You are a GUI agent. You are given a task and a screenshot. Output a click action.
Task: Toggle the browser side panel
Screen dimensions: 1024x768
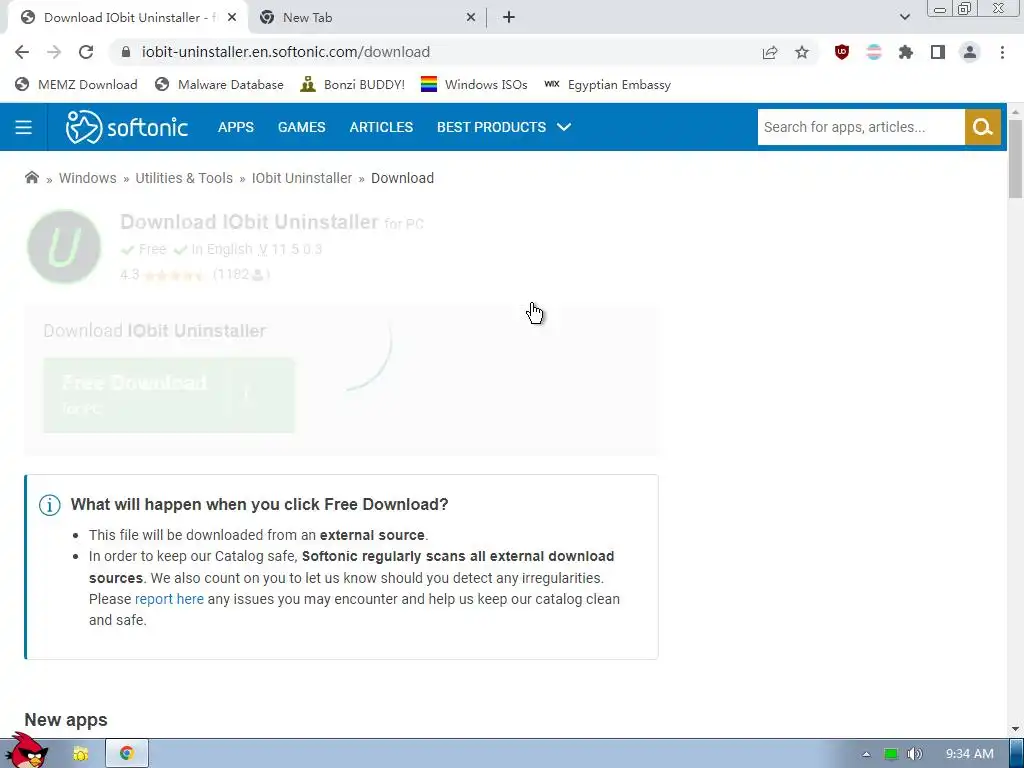coord(938,52)
